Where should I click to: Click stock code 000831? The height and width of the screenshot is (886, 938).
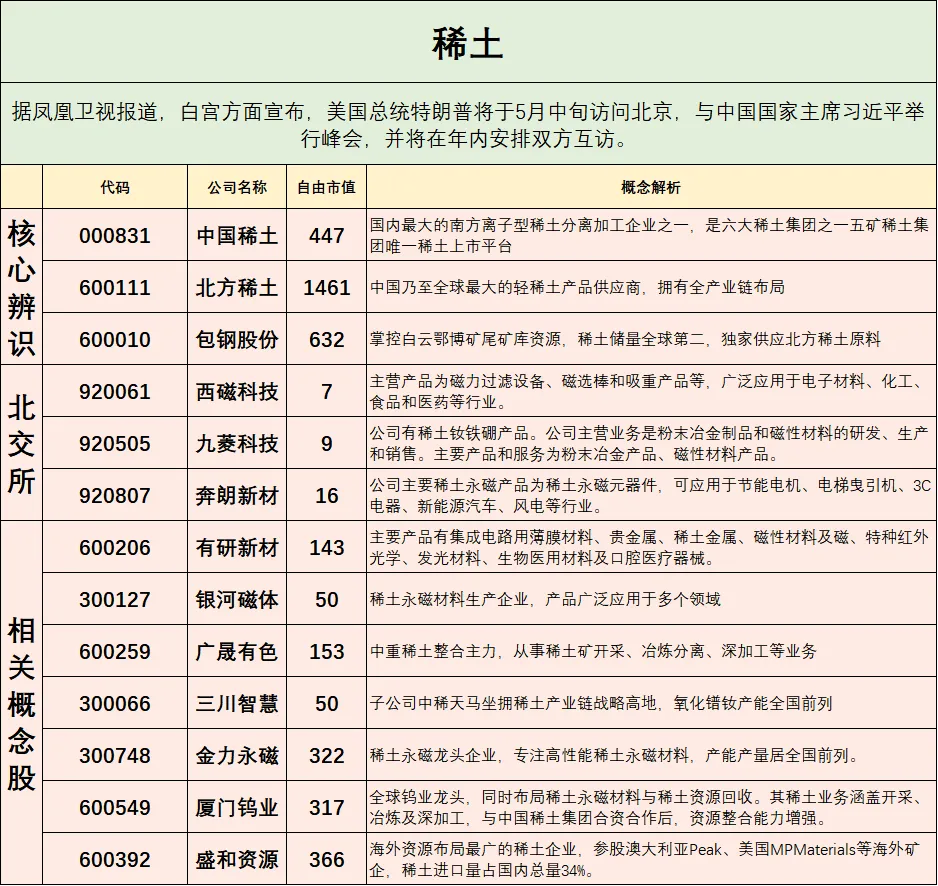point(115,236)
